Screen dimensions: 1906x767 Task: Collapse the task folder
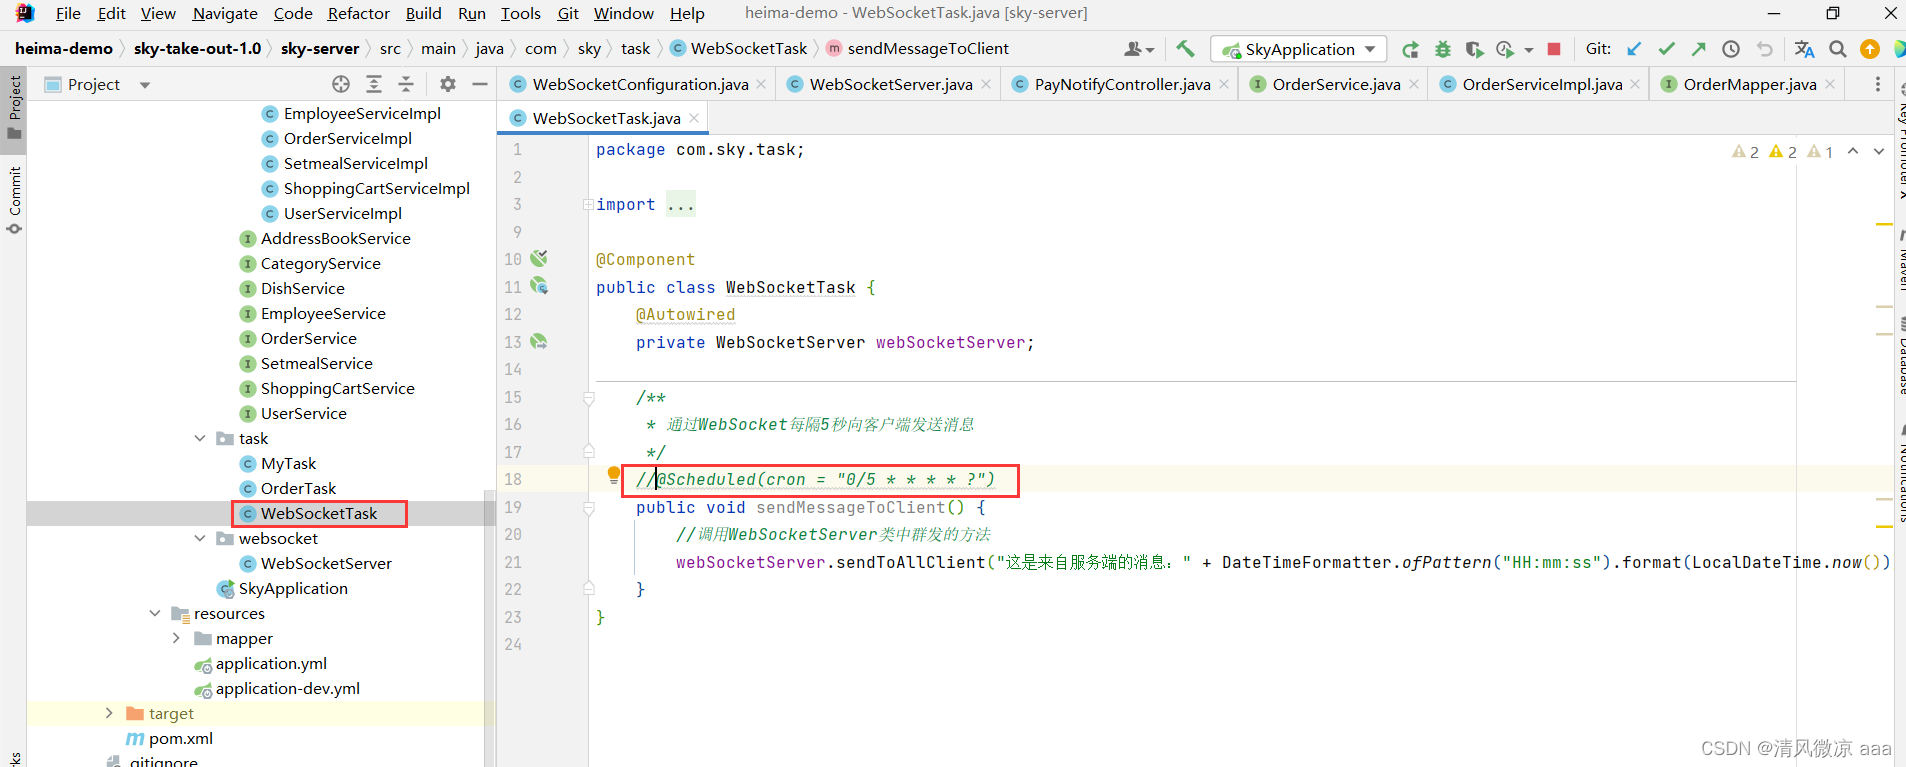click(x=200, y=438)
